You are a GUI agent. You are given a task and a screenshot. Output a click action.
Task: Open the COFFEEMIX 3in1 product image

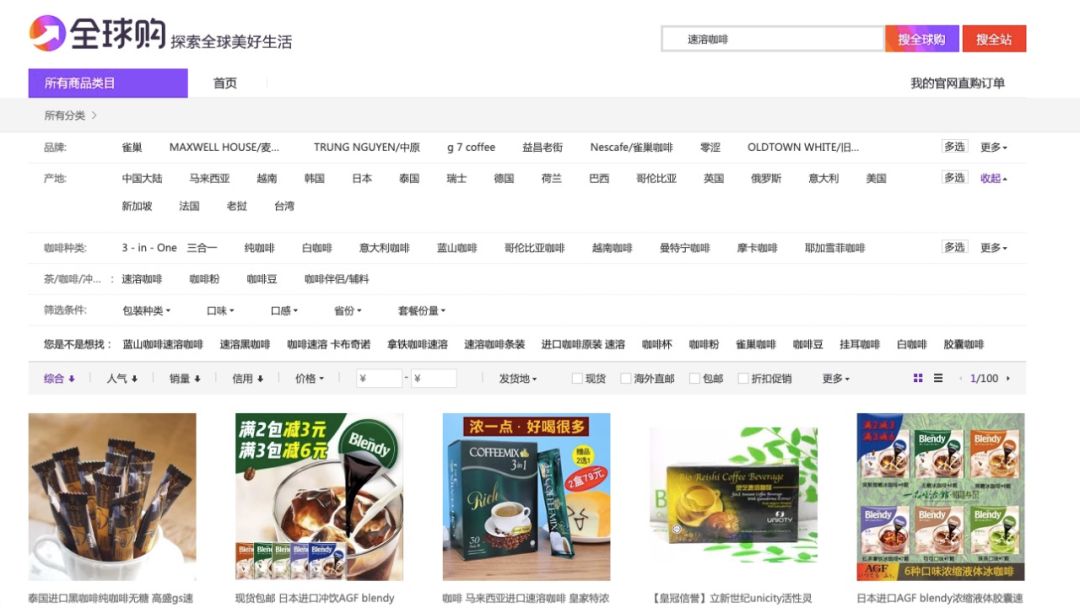(x=526, y=496)
